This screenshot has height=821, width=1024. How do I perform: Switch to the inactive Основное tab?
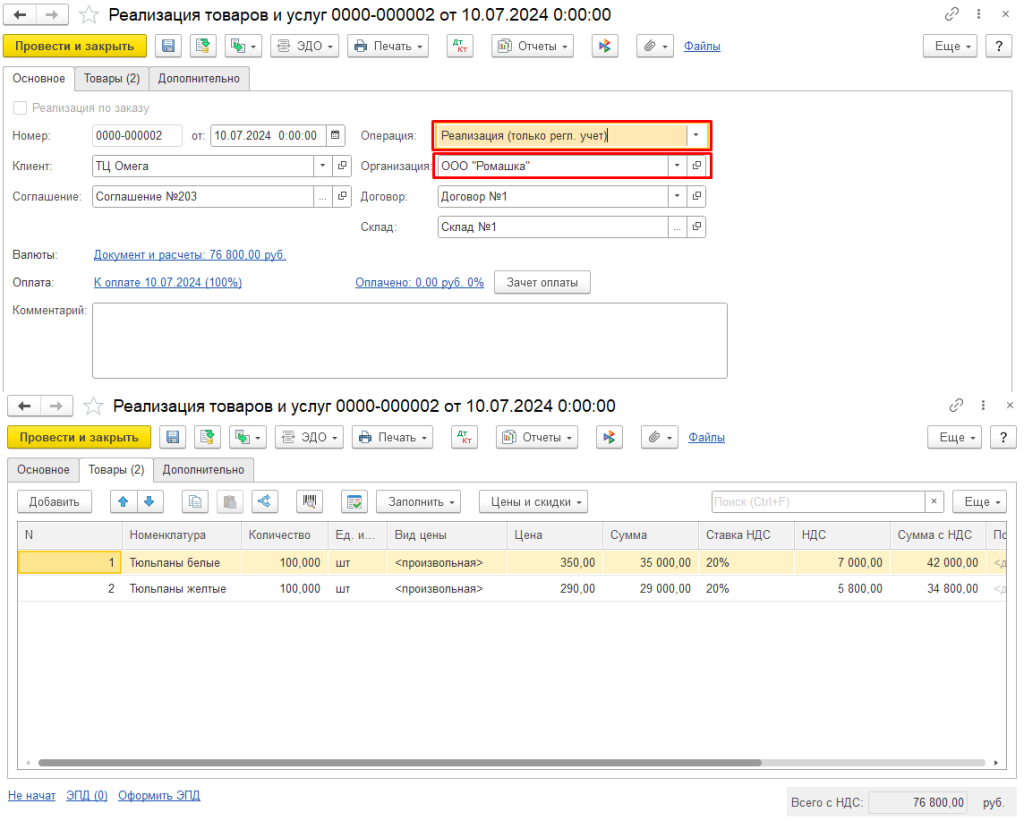click(x=44, y=470)
